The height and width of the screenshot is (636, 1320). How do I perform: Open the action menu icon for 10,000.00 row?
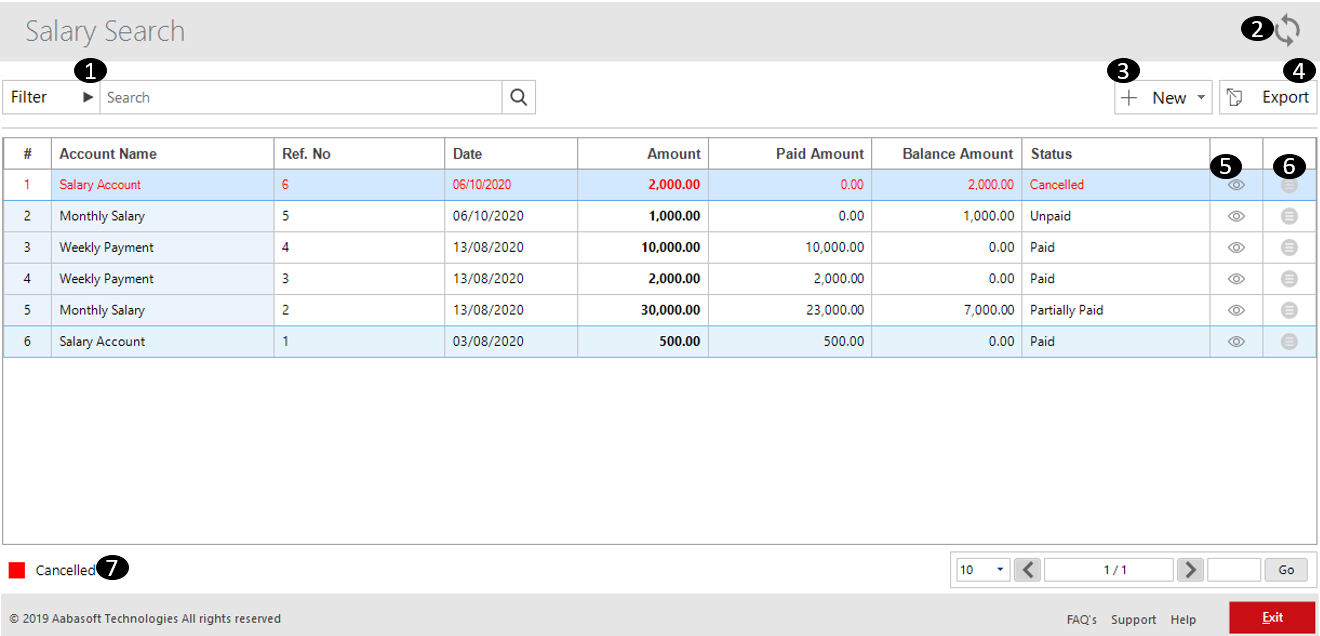(x=1289, y=247)
